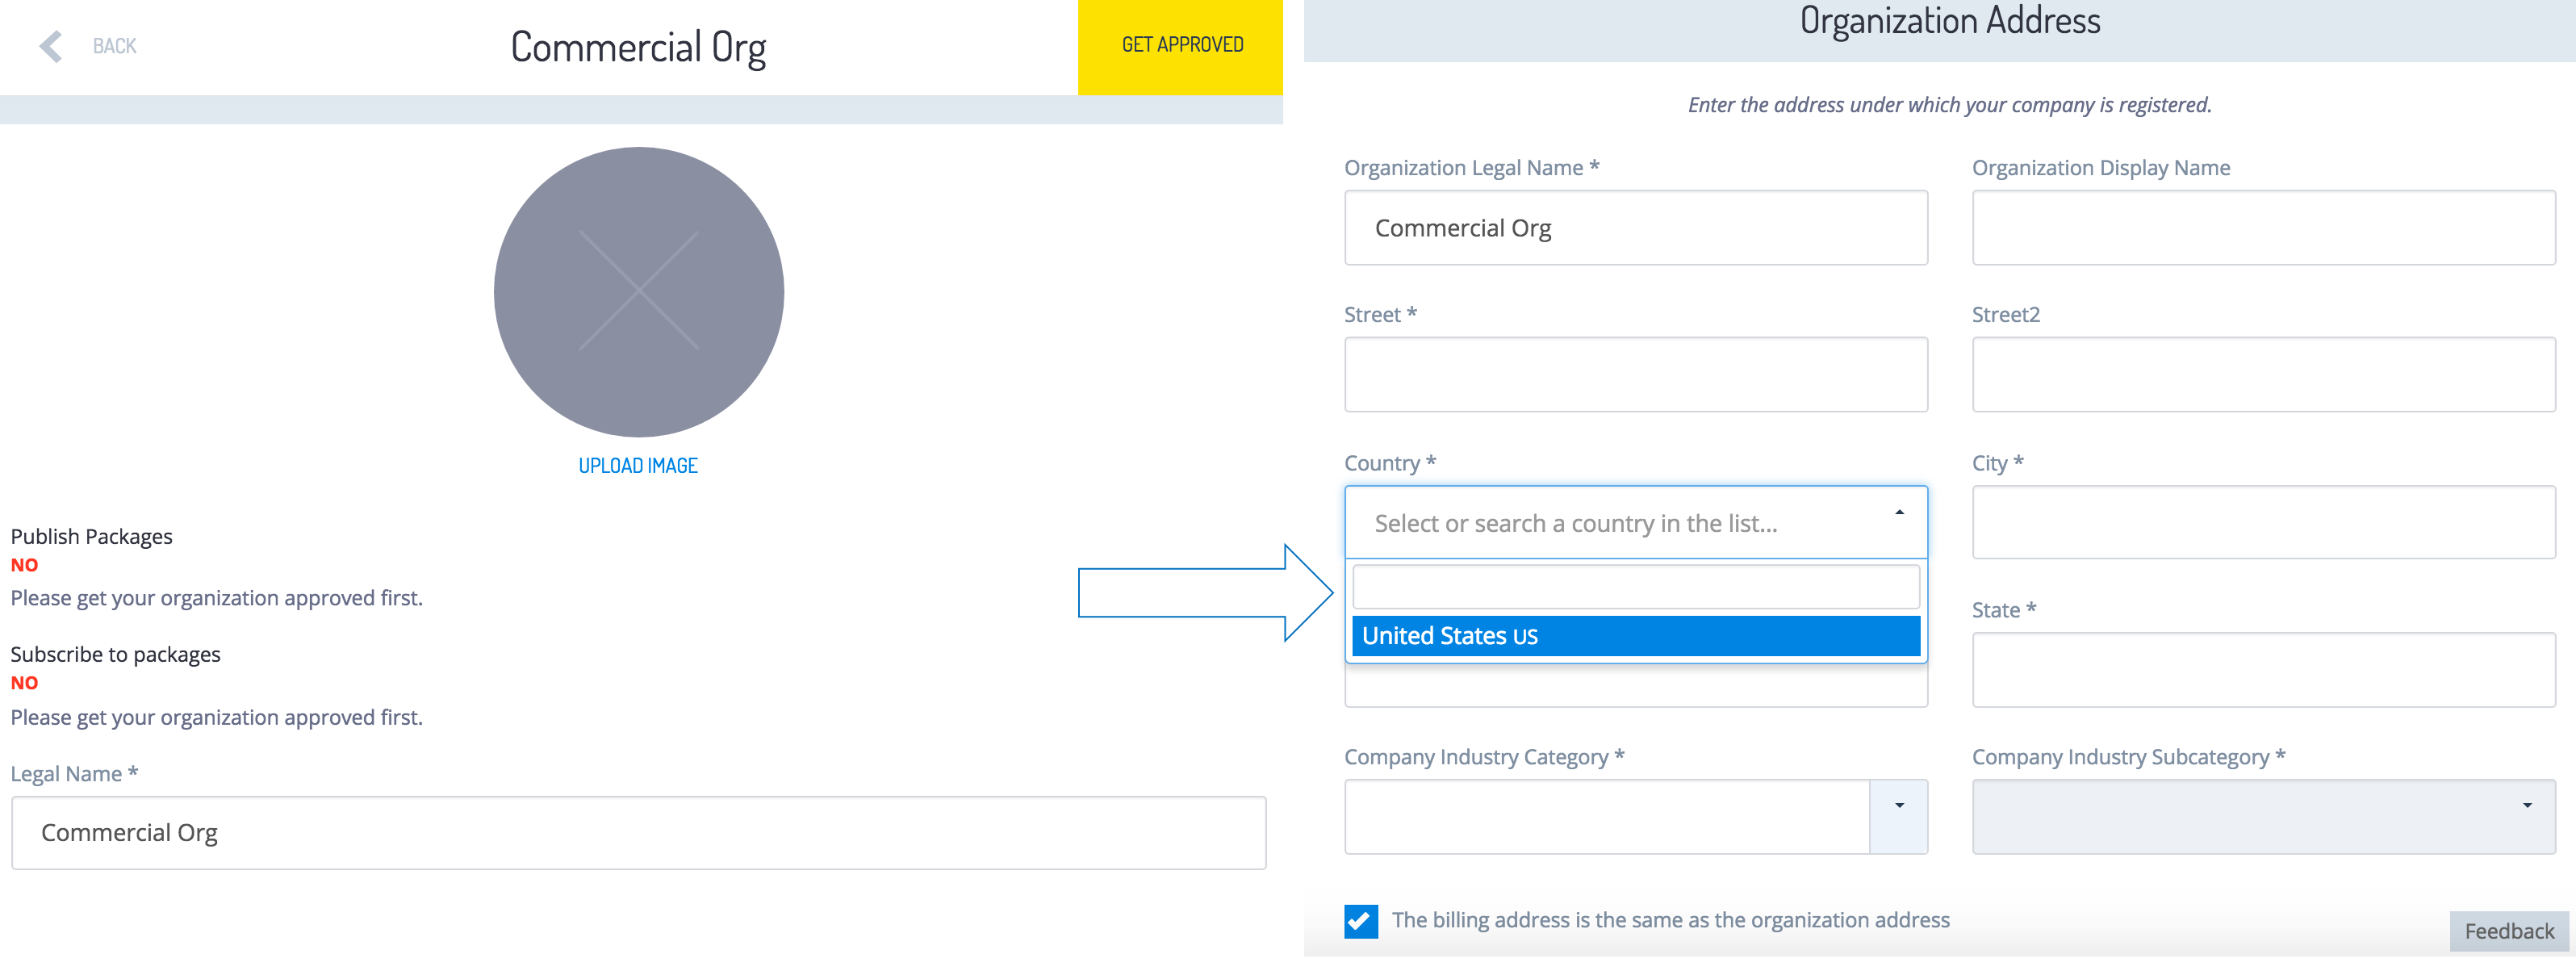Click the Organization Legal Name field
This screenshot has height=975, width=2576.
1636,228
